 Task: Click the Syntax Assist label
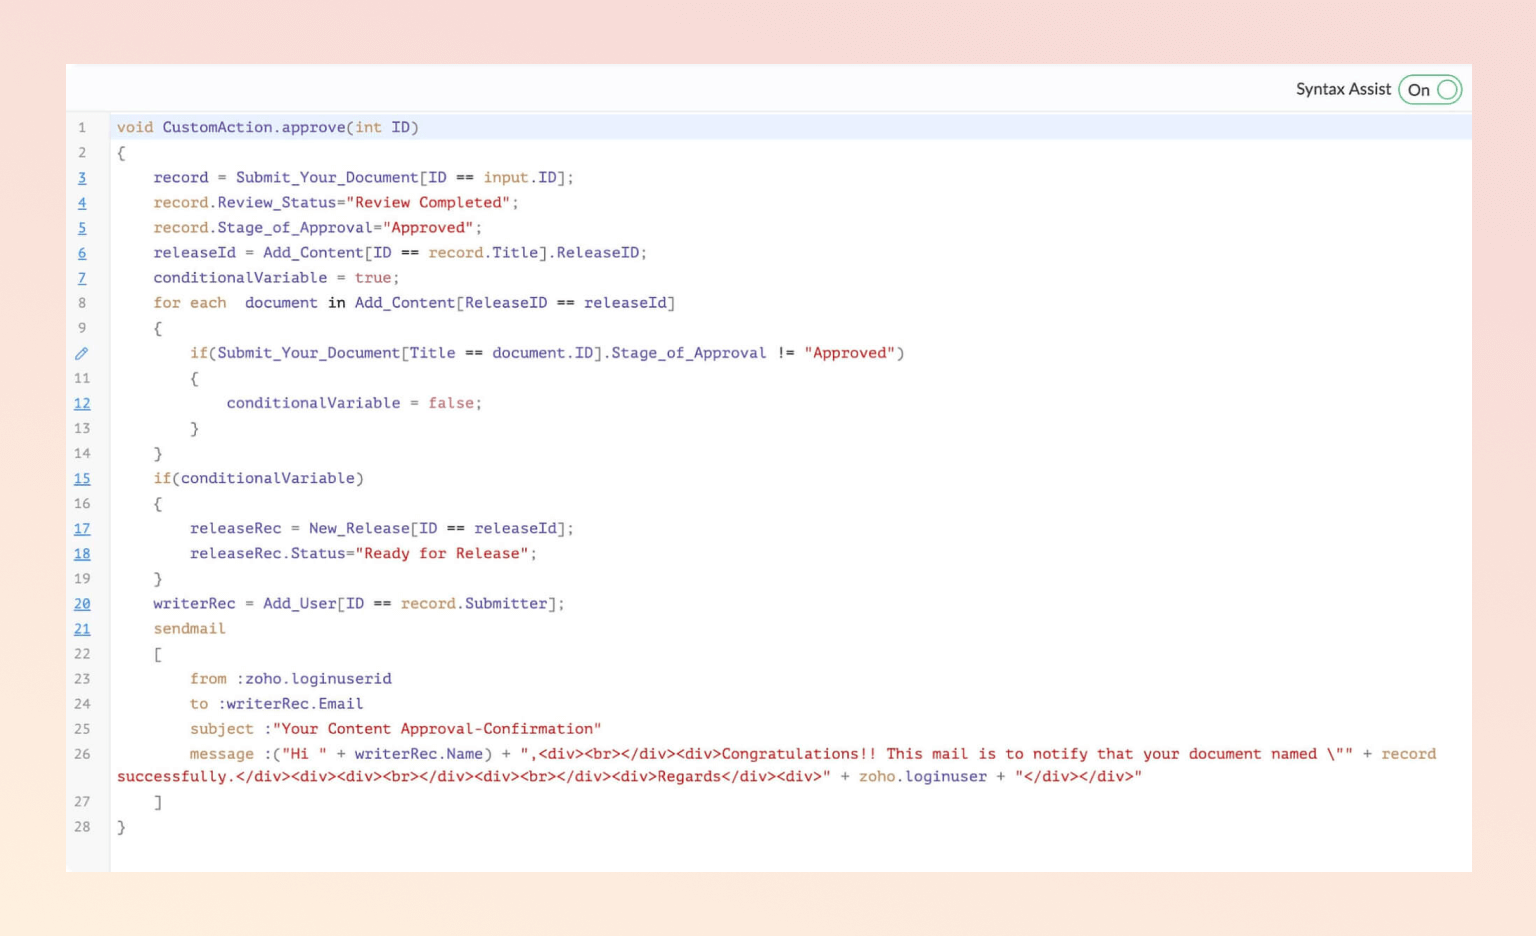pyautogui.click(x=1342, y=89)
